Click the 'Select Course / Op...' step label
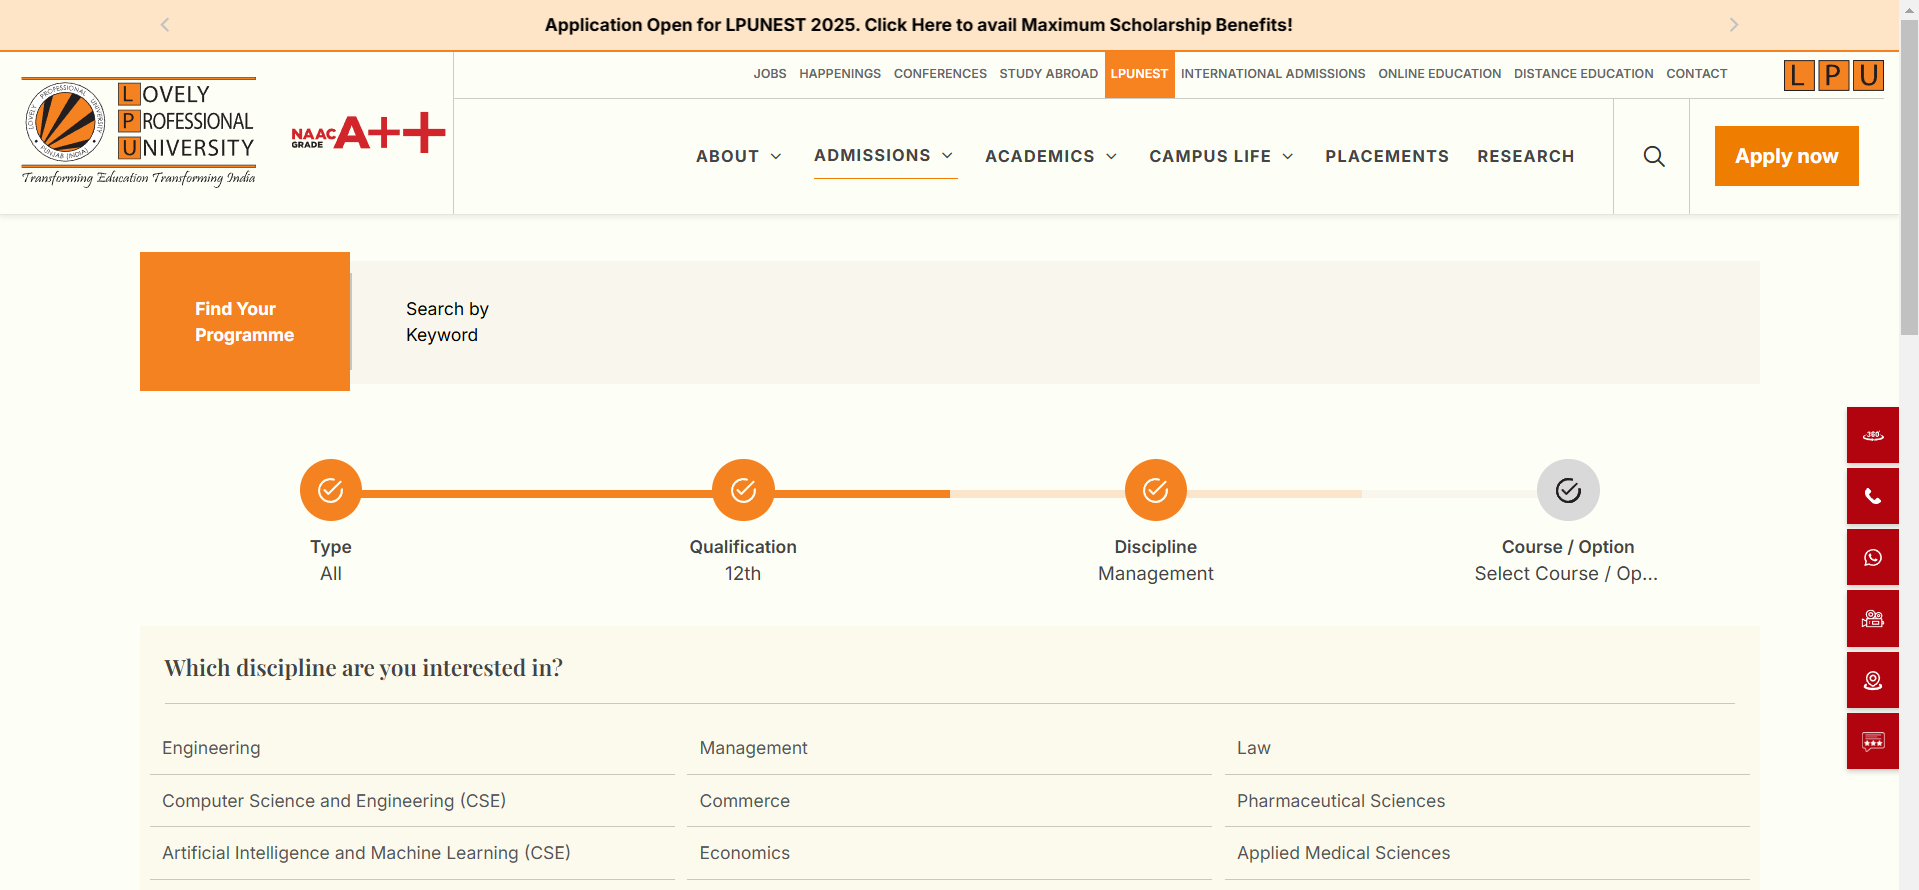 pyautogui.click(x=1566, y=574)
